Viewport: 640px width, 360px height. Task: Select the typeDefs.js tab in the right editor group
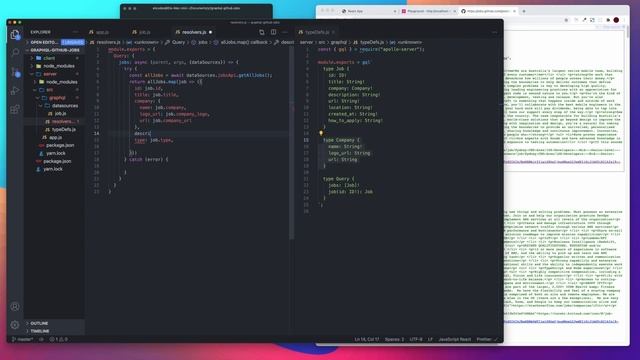pyautogui.click(x=316, y=32)
